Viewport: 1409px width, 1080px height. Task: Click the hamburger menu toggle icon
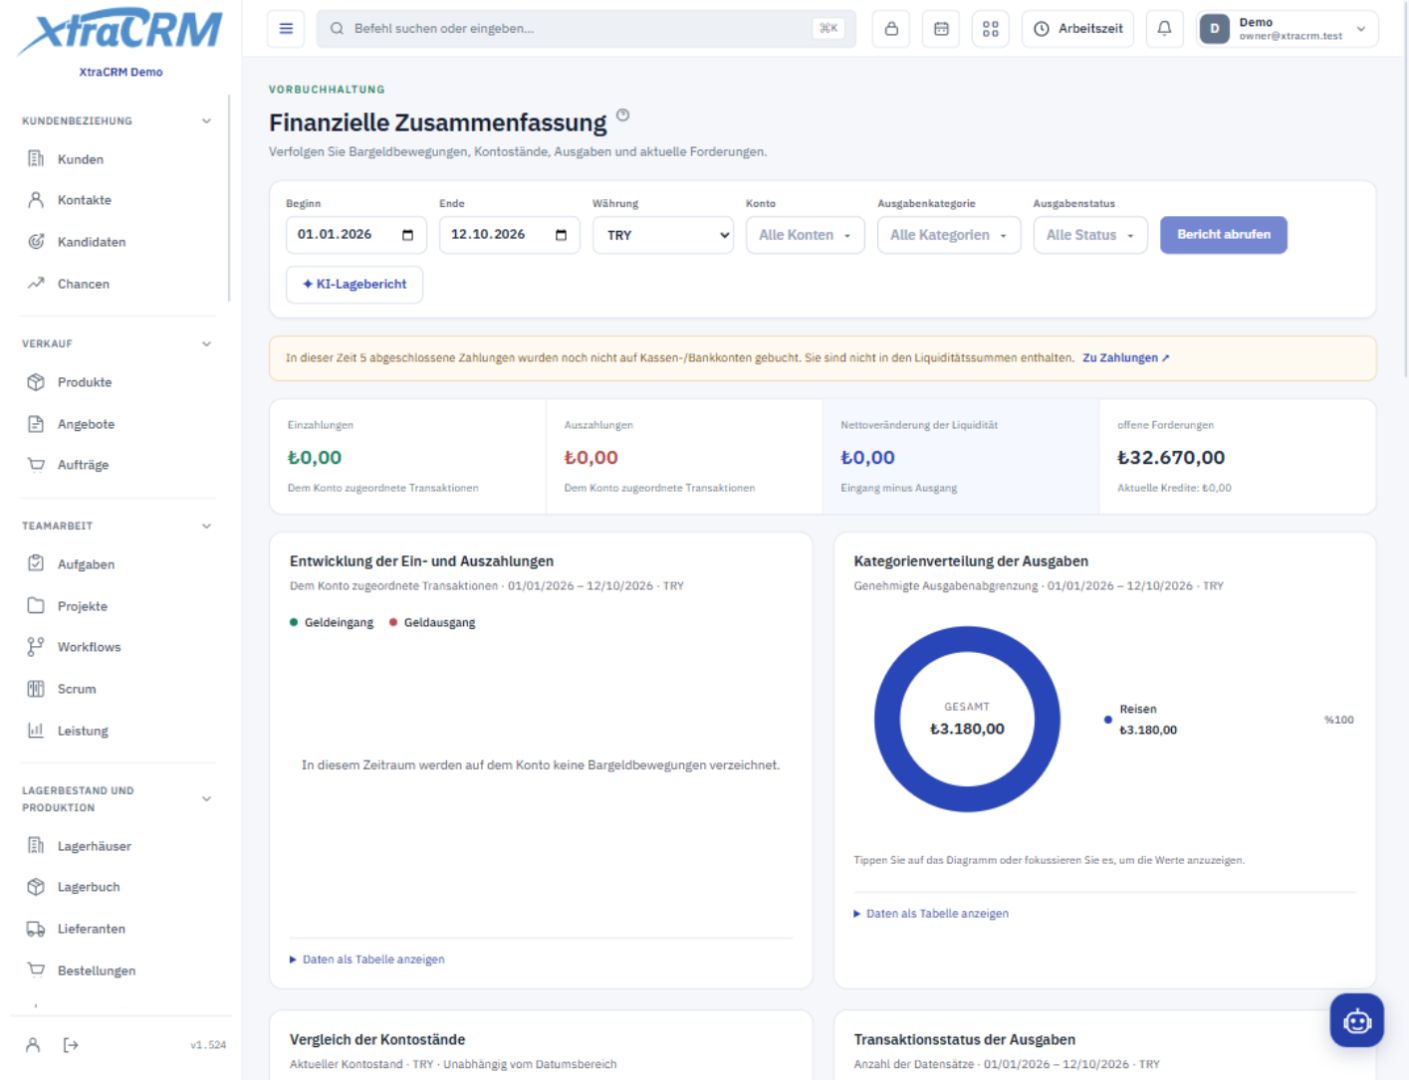(x=286, y=29)
